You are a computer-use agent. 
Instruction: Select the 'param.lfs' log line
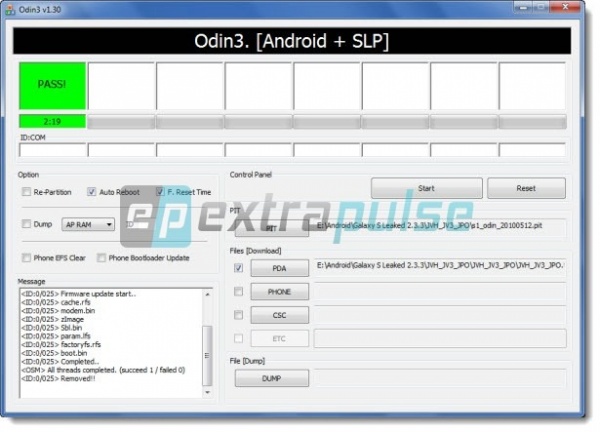pos(56,336)
